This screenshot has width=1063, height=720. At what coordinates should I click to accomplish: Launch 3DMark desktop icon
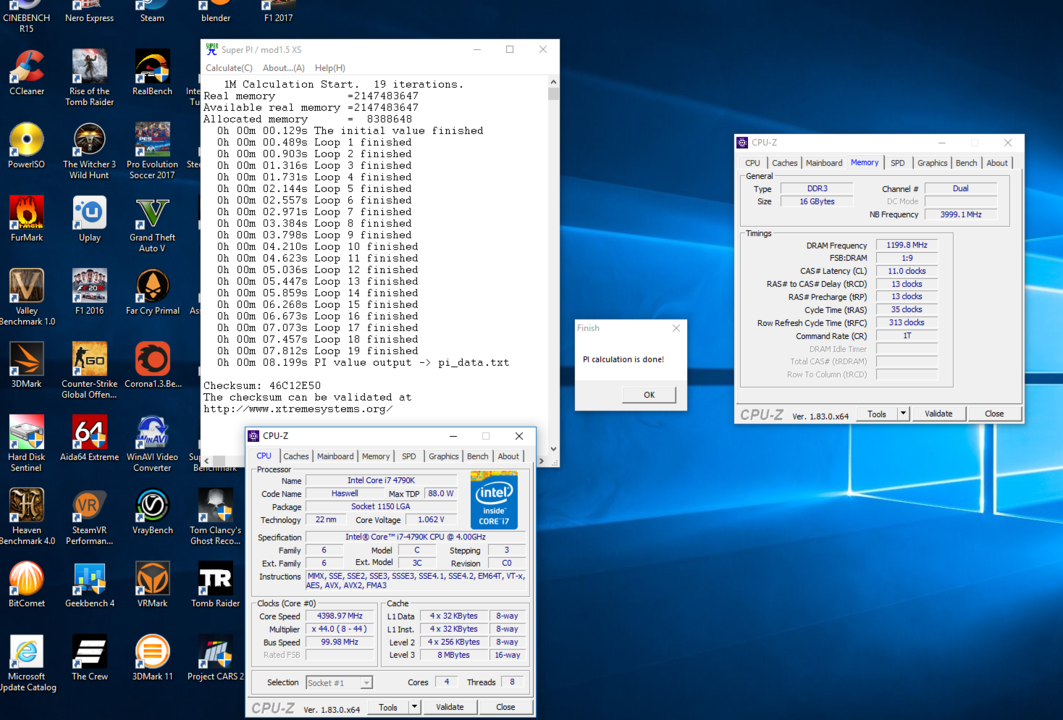tap(26, 365)
